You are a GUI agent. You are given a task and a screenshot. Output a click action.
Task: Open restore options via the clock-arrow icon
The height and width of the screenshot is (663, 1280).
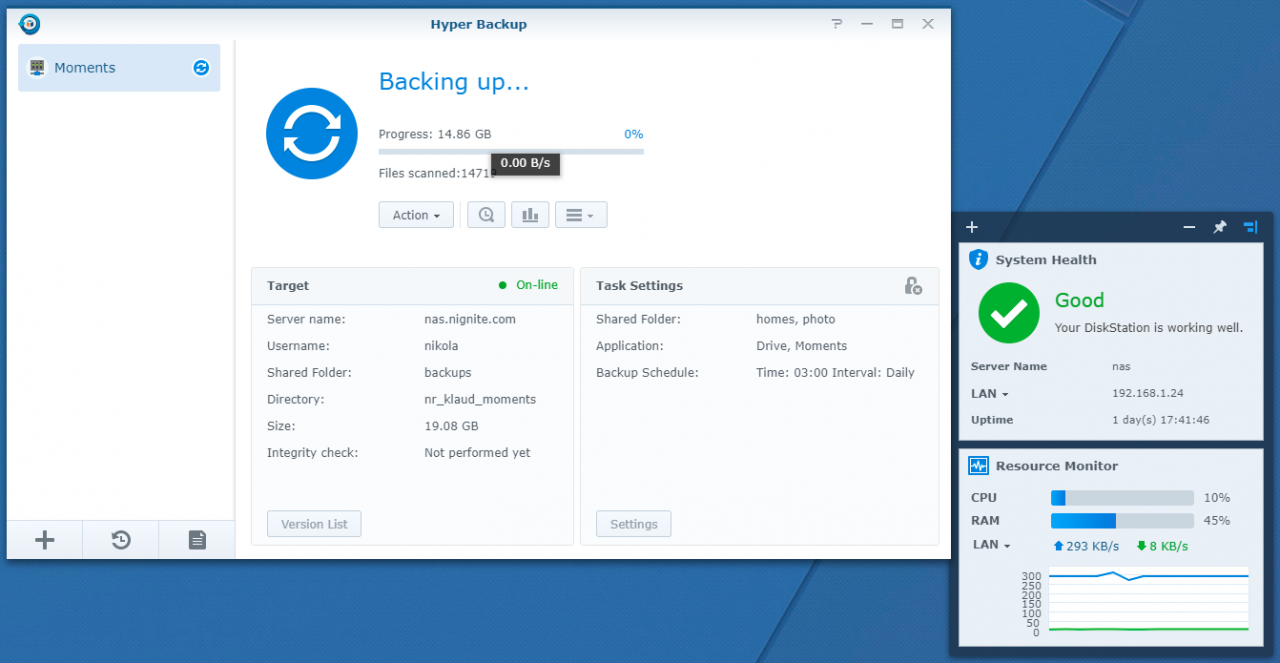120,540
